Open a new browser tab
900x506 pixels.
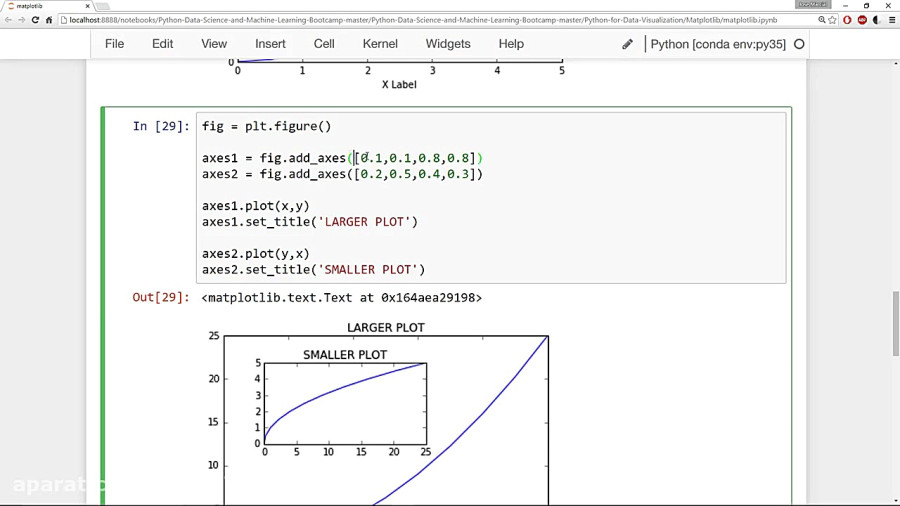103,6
